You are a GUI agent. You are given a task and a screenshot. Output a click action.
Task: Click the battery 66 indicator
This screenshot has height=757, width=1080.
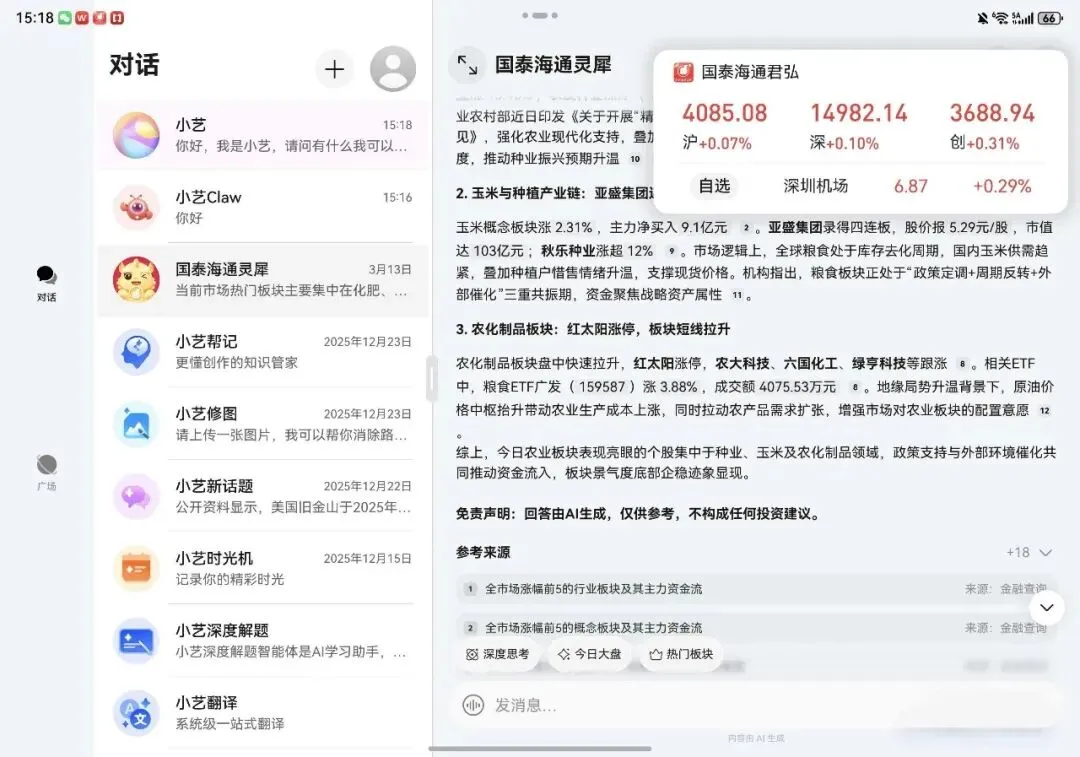(1050, 18)
